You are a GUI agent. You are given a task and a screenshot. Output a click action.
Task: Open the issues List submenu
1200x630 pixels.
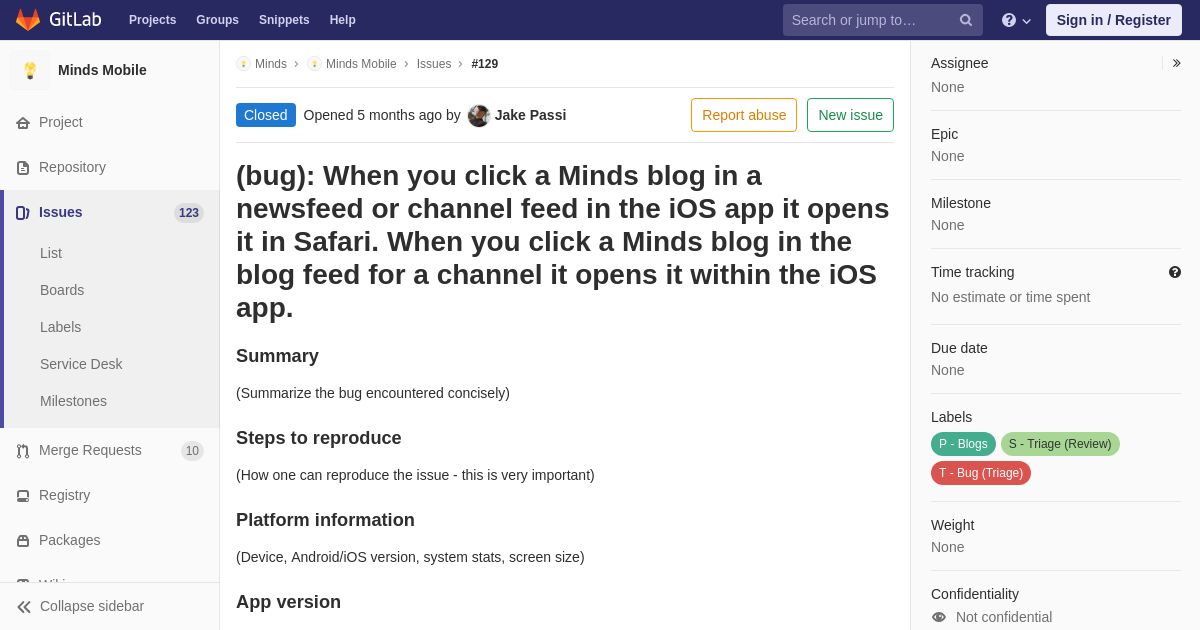(x=51, y=253)
